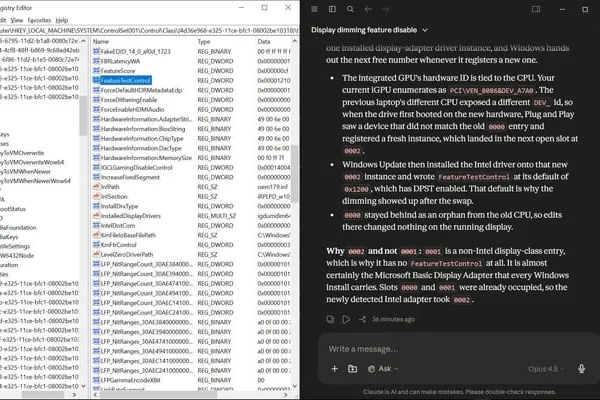Maximize the Registry Editor window

264,8
